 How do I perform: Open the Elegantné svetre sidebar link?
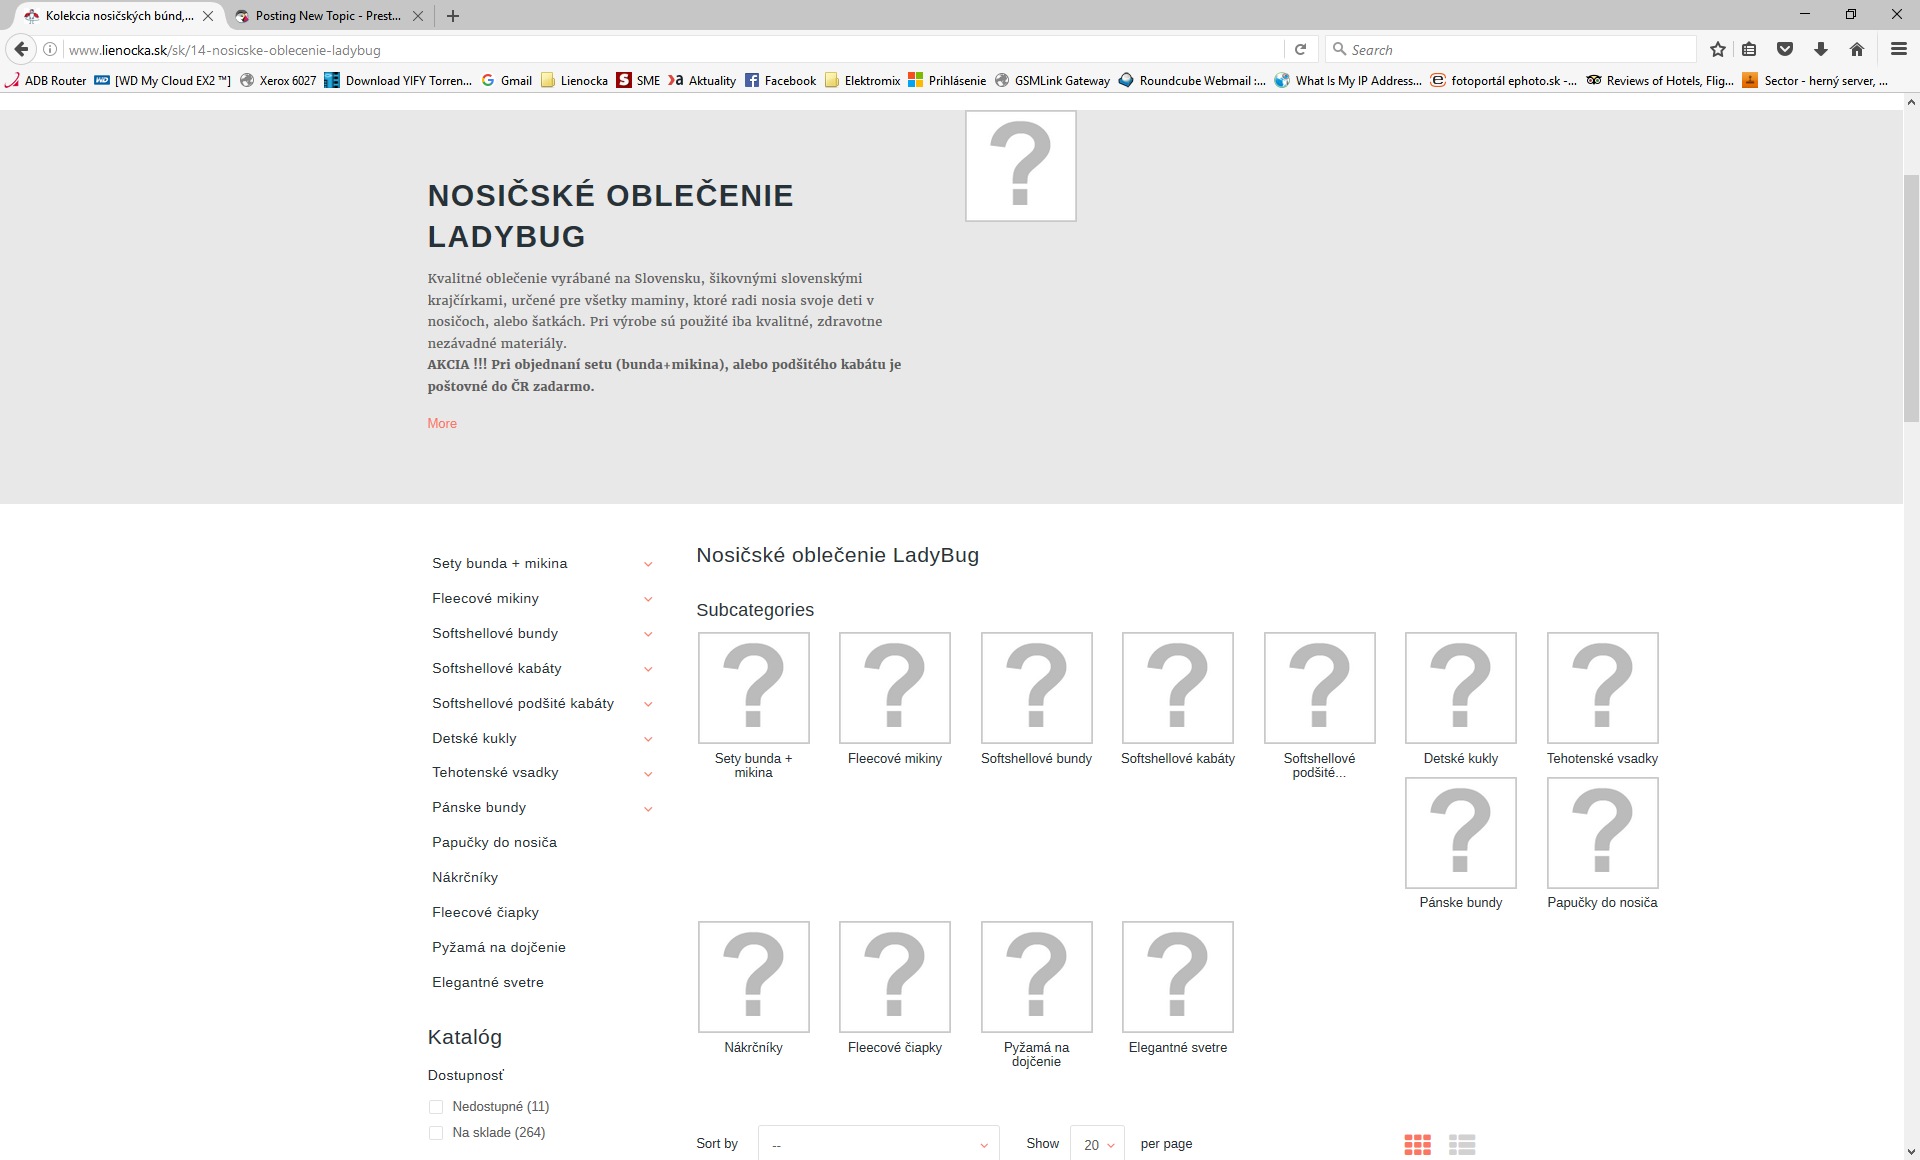(488, 983)
